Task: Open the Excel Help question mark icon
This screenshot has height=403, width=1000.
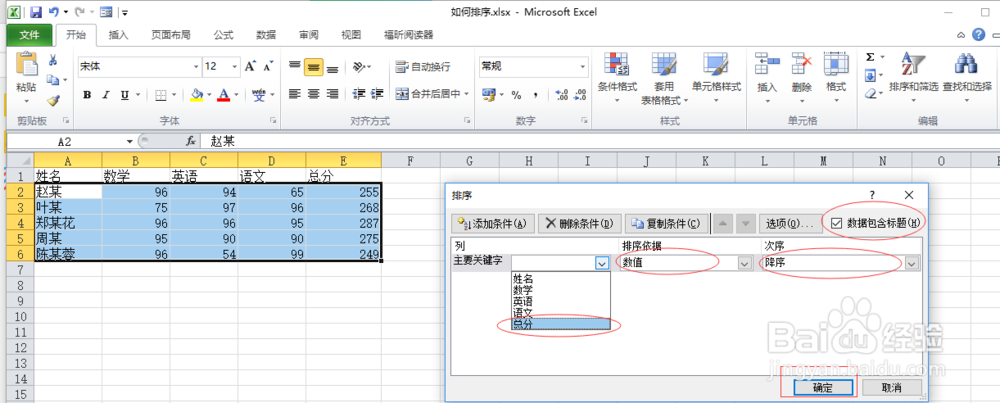Action: [979, 34]
